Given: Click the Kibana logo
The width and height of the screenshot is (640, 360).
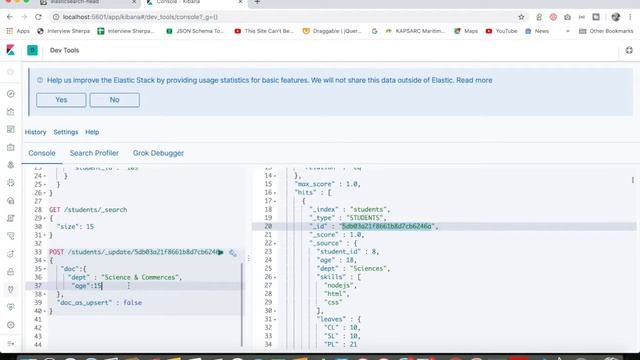Looking at the screenshot, I should (x=11, y=50).
